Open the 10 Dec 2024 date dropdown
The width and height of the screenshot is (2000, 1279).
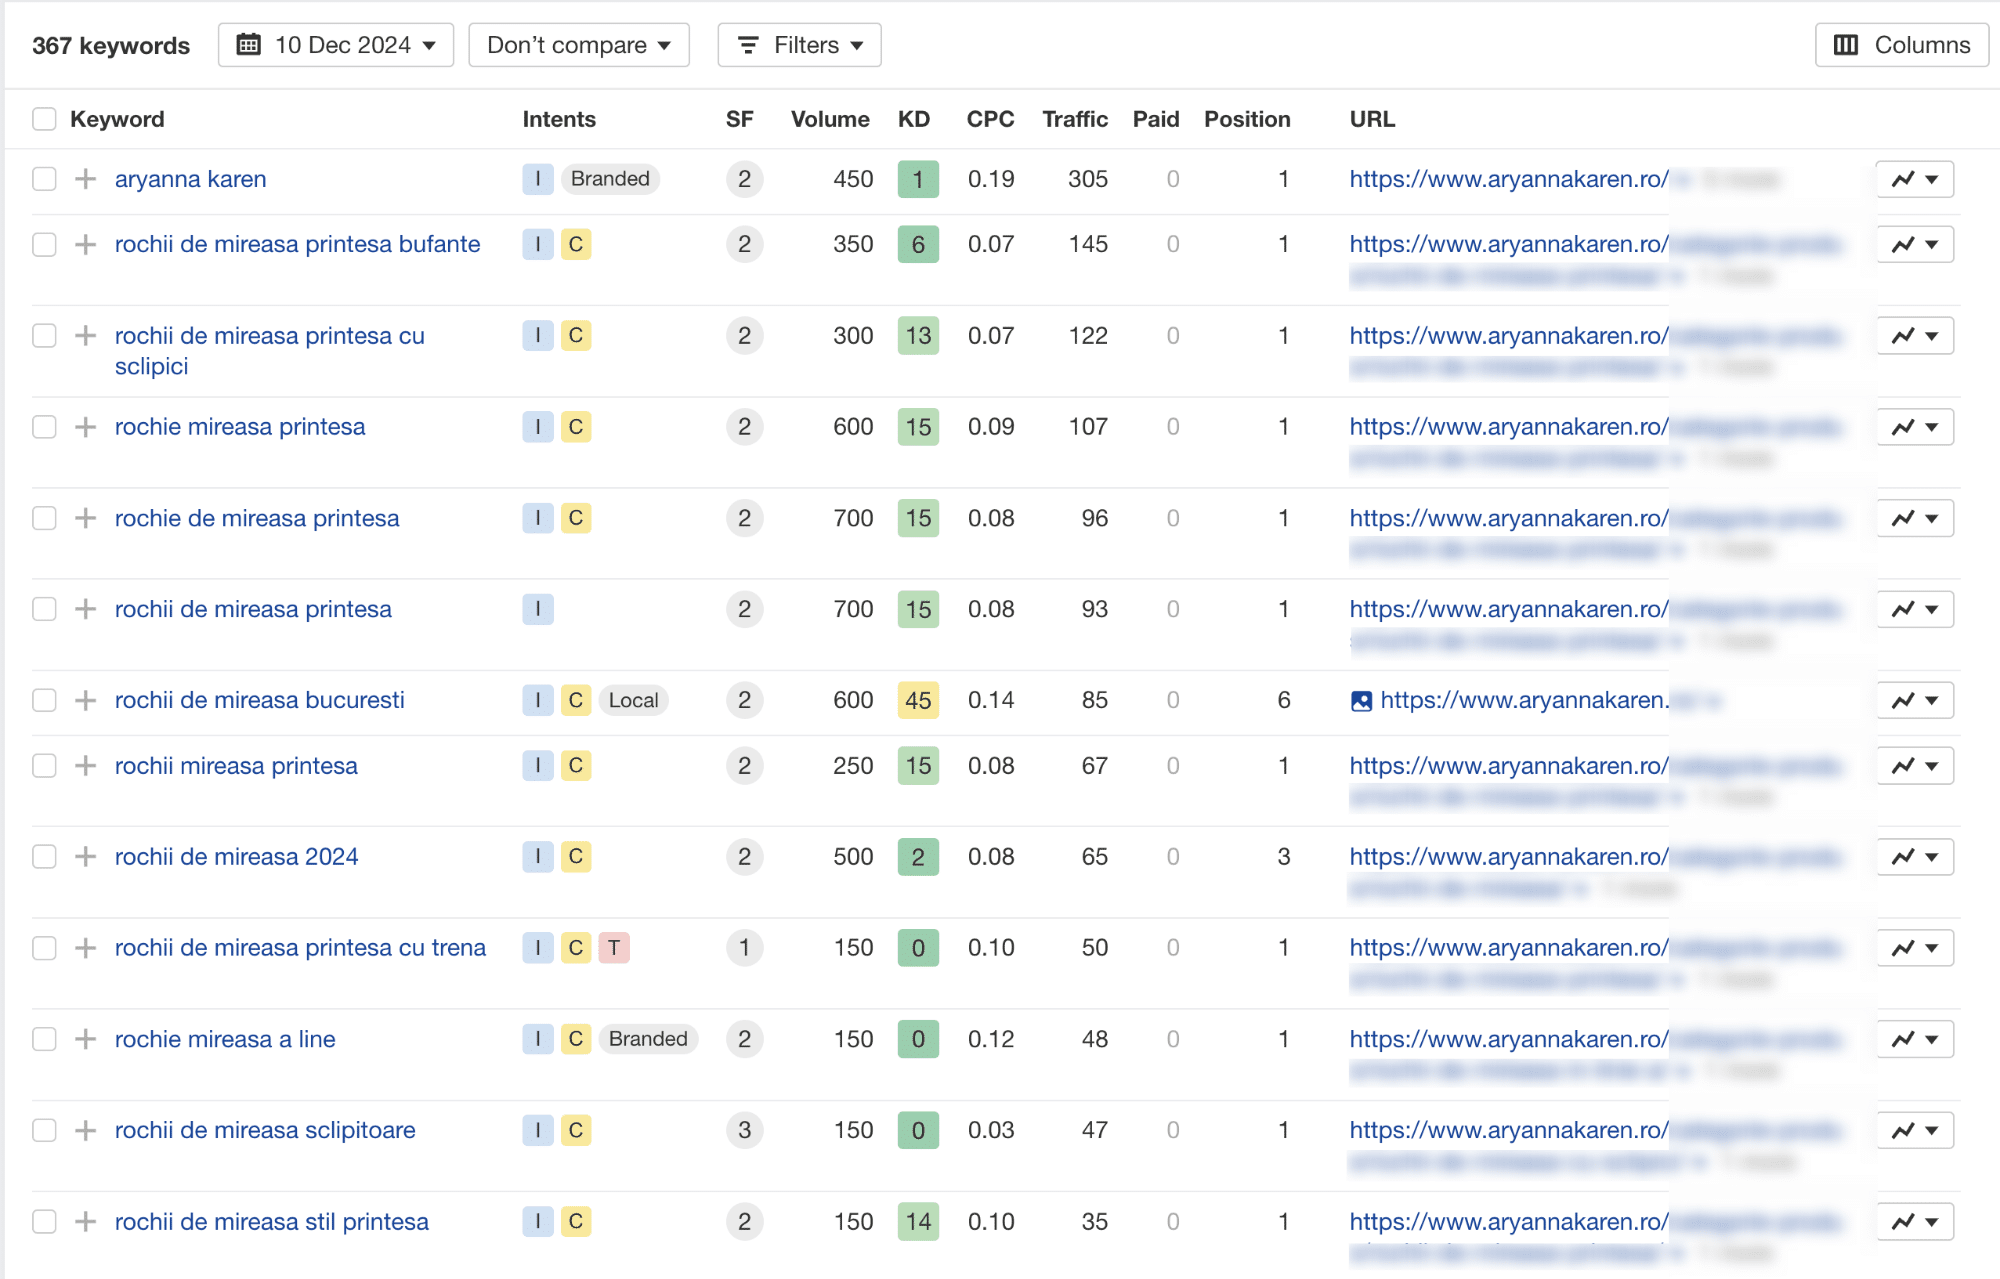pyautogui.click(x=336, y=45)
